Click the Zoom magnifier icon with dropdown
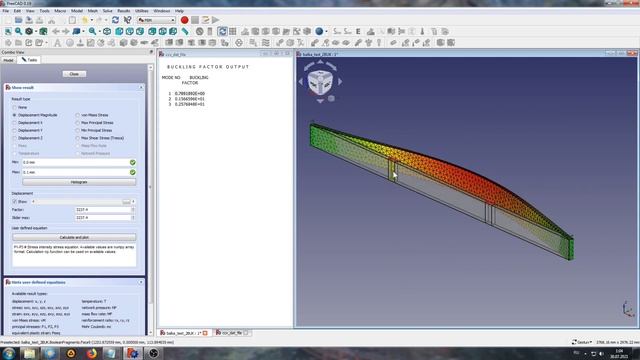 (93, 31)
